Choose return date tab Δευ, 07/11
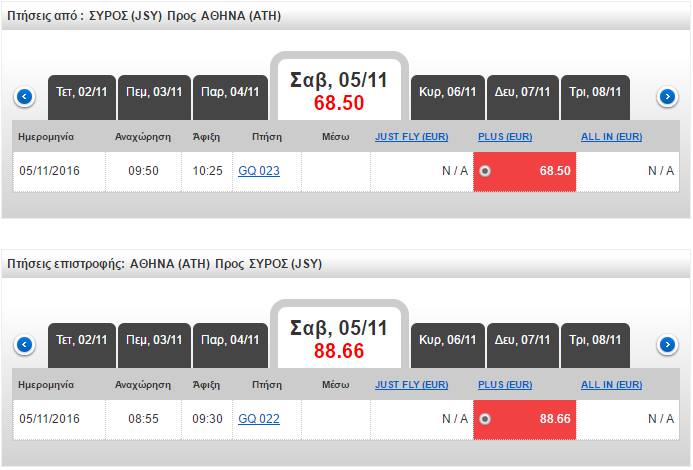 tap(522, 340)
